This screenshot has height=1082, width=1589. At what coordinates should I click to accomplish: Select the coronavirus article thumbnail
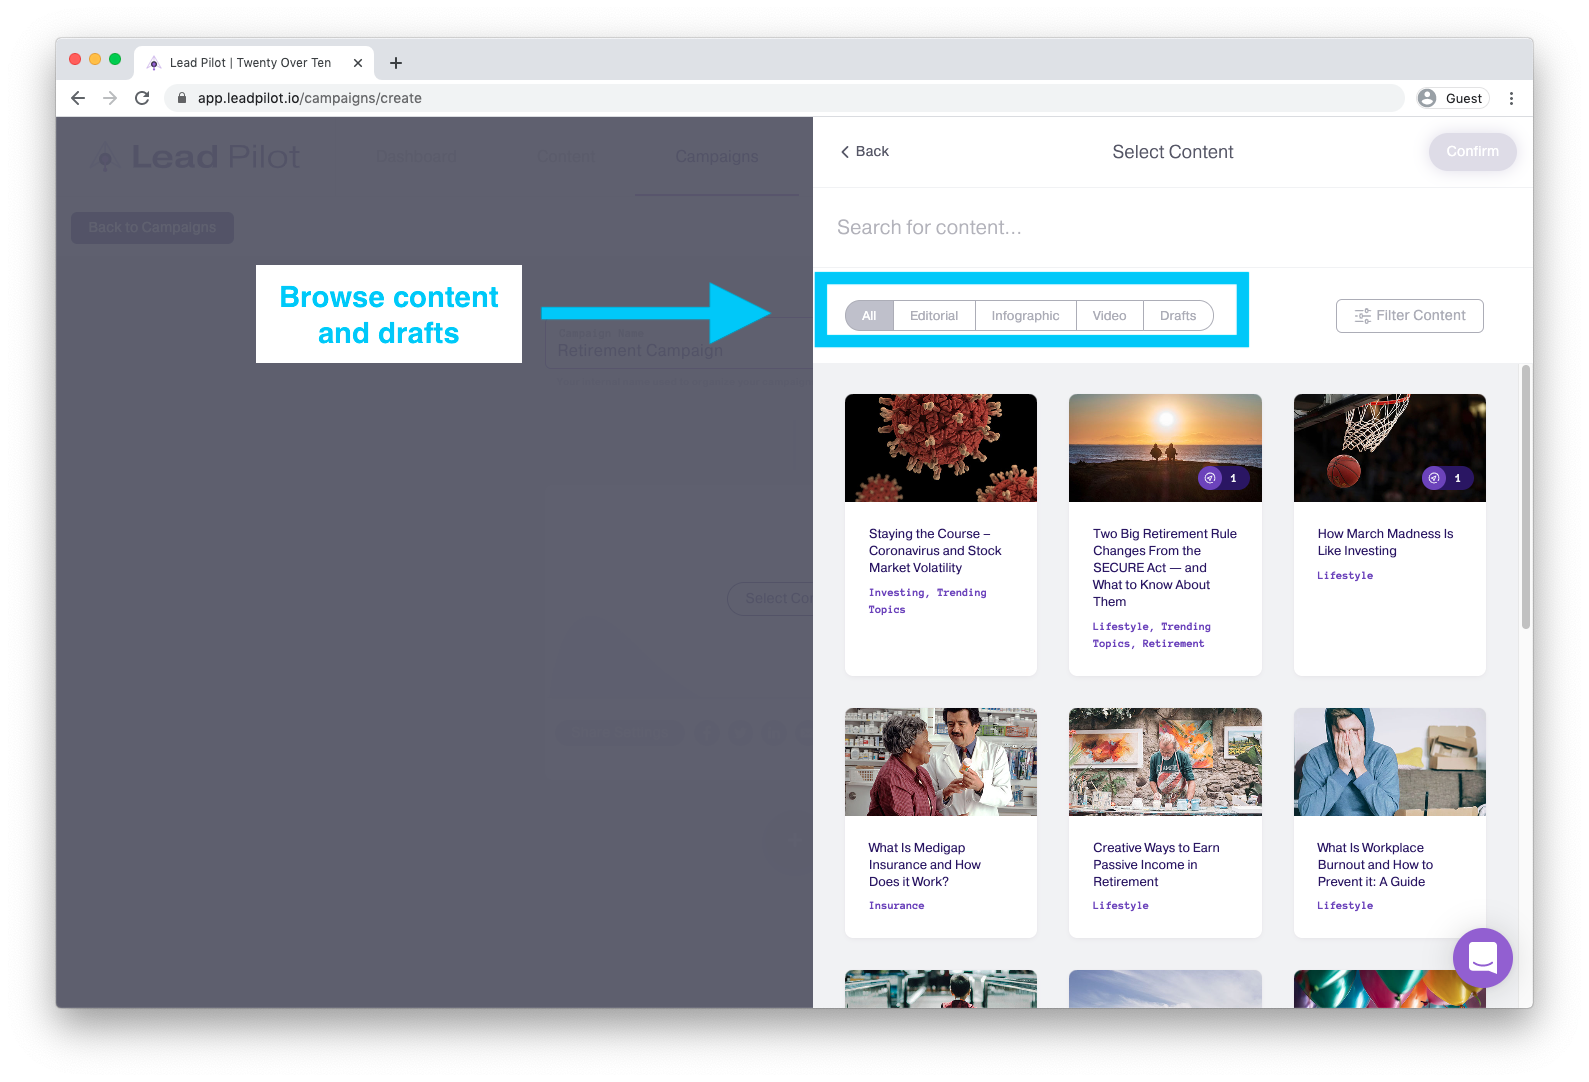tap(941, 448)
